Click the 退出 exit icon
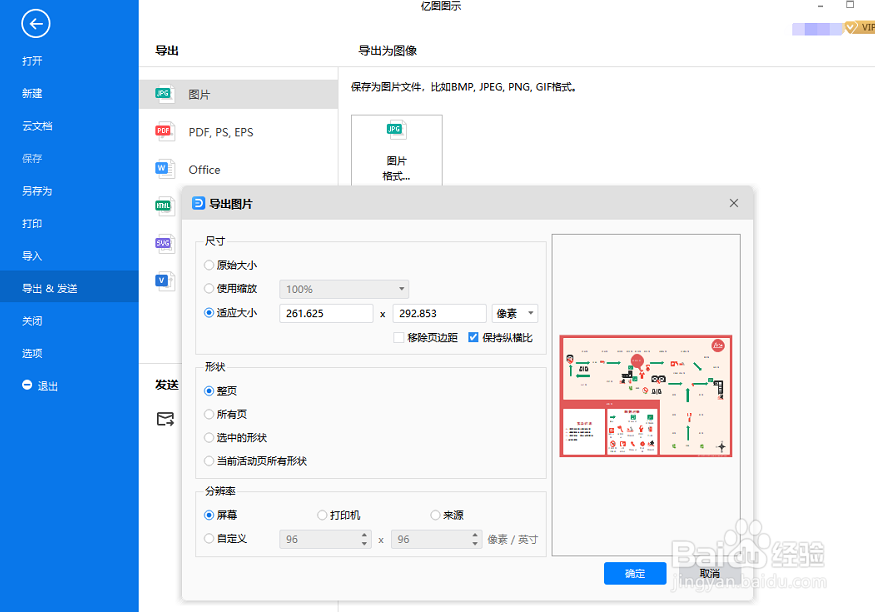The width and height of the screenshot is (875, 612). tap(27, 385)
